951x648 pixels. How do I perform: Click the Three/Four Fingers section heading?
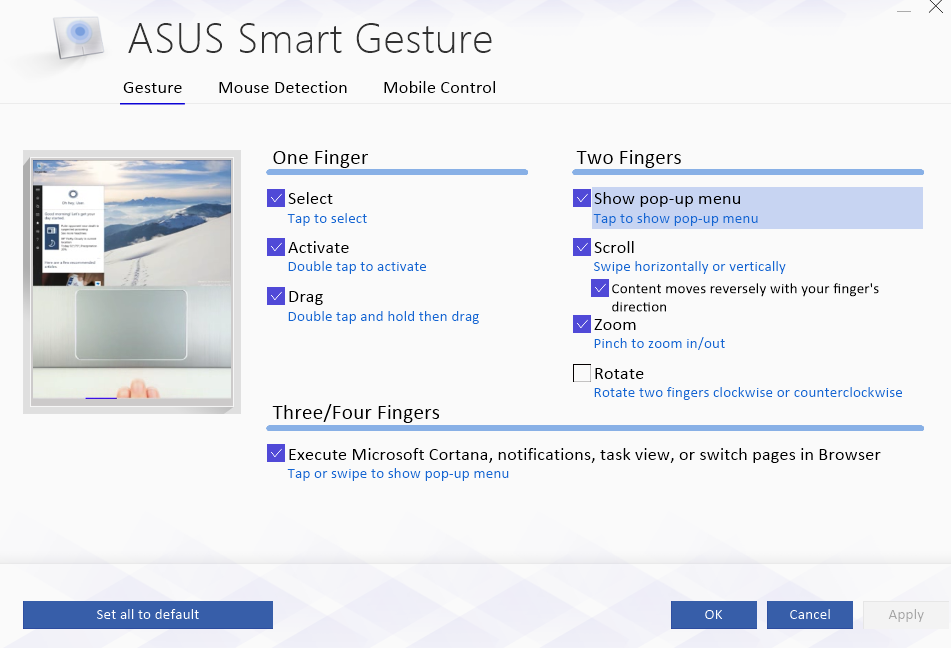[356, 413]
